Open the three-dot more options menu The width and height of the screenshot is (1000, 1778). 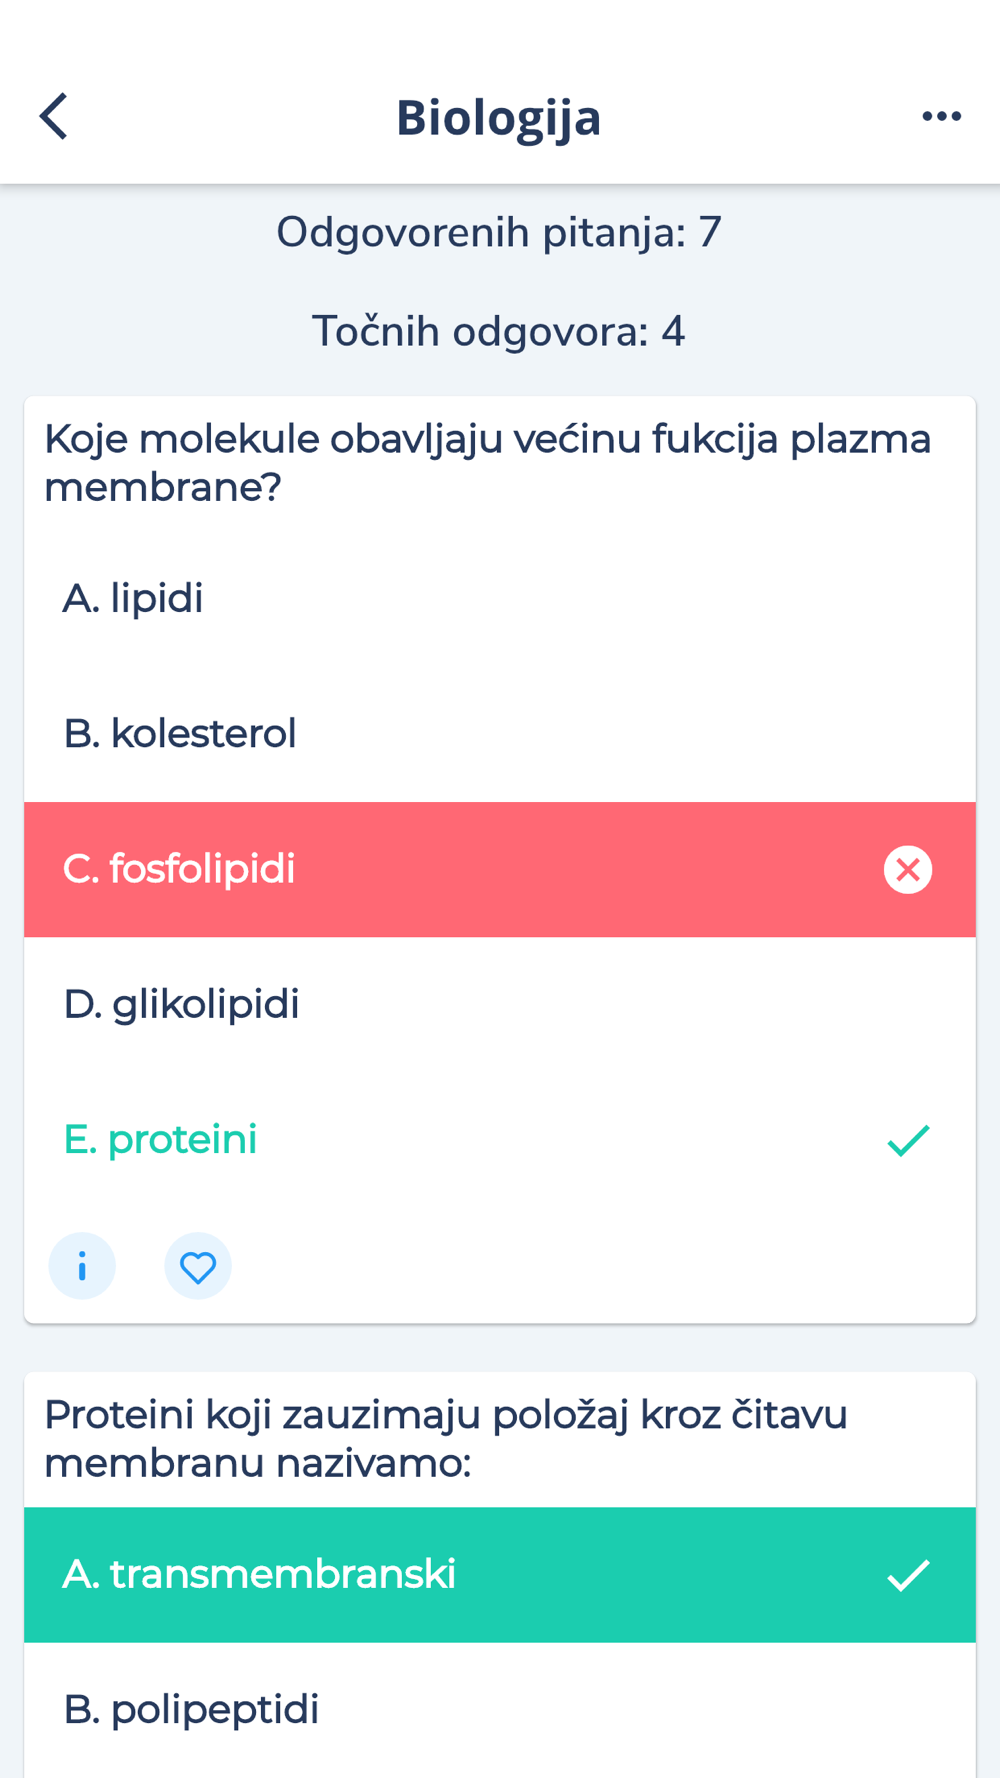coord(941,117)
